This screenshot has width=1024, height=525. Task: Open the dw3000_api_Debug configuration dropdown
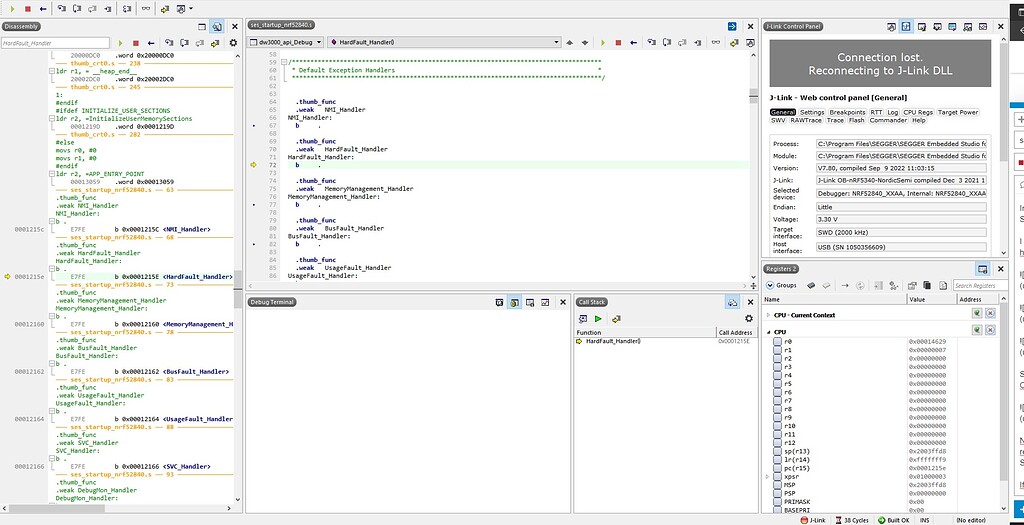point(292,43)
